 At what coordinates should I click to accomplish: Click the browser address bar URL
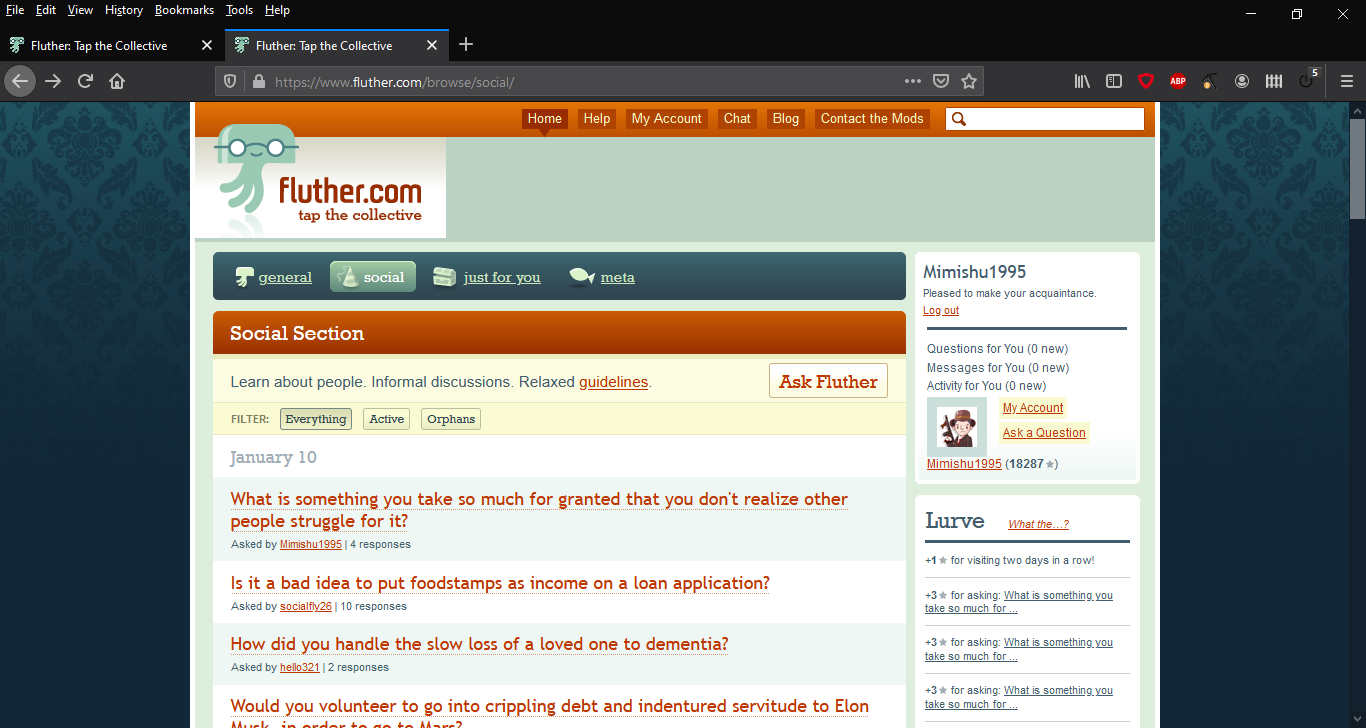[394, 82]
